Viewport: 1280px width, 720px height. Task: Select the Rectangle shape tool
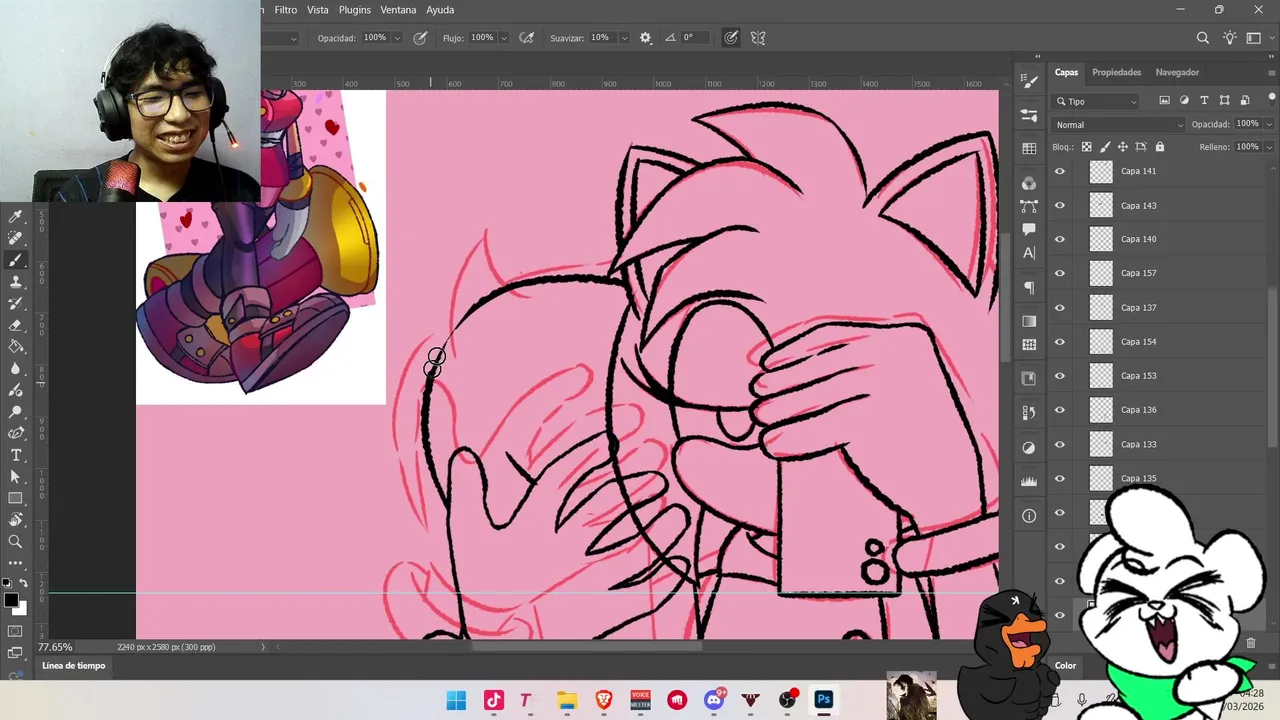pos(15,498)
